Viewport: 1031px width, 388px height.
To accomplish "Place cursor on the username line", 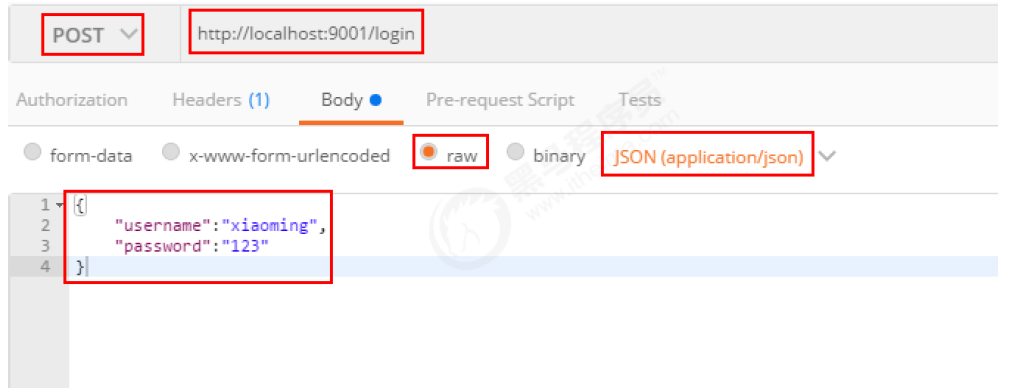I will tap(220, 226).
